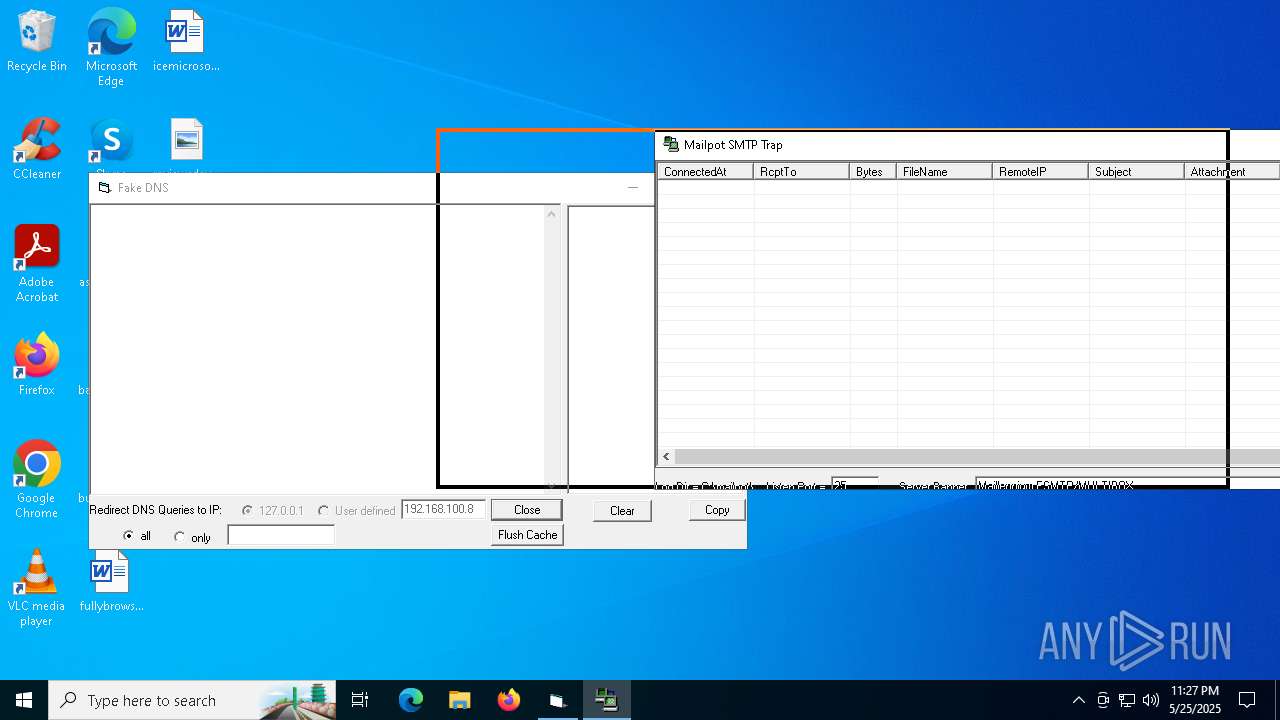Launch CCleaner from the desktop

pos(37,150)
